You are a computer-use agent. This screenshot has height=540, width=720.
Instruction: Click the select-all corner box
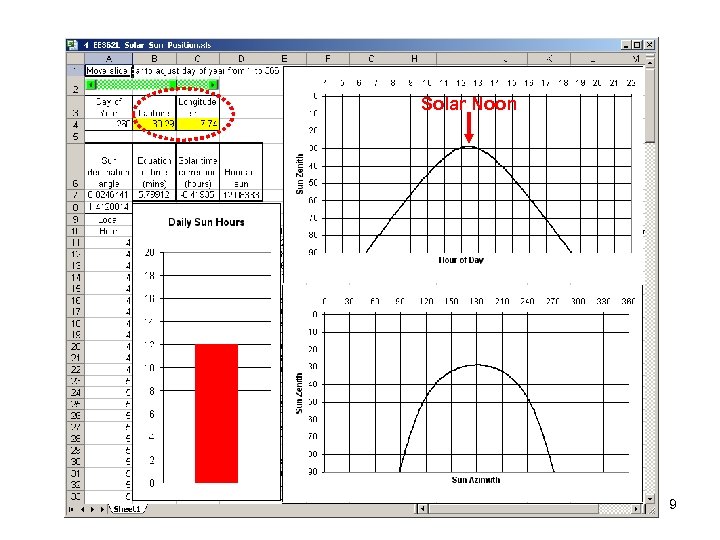point(76,59)
